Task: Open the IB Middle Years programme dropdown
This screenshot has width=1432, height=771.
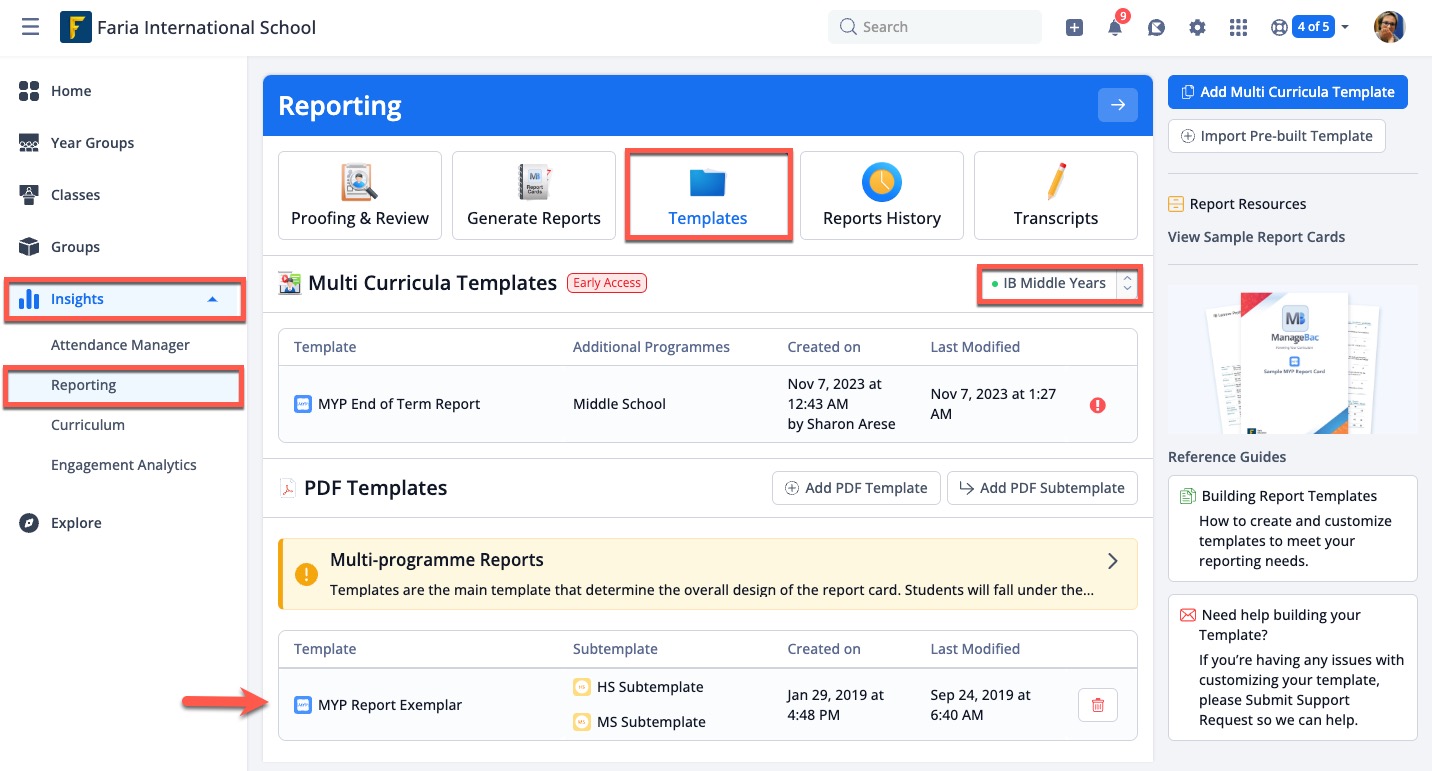Action: tap(1058, 284)
